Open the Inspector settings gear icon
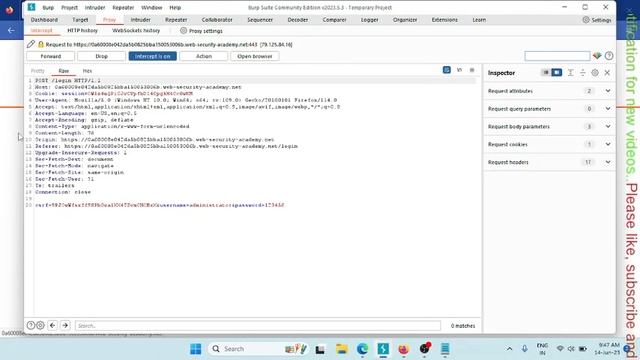The width and height of the screenshot is (640, 360). [x=595, y=73]
